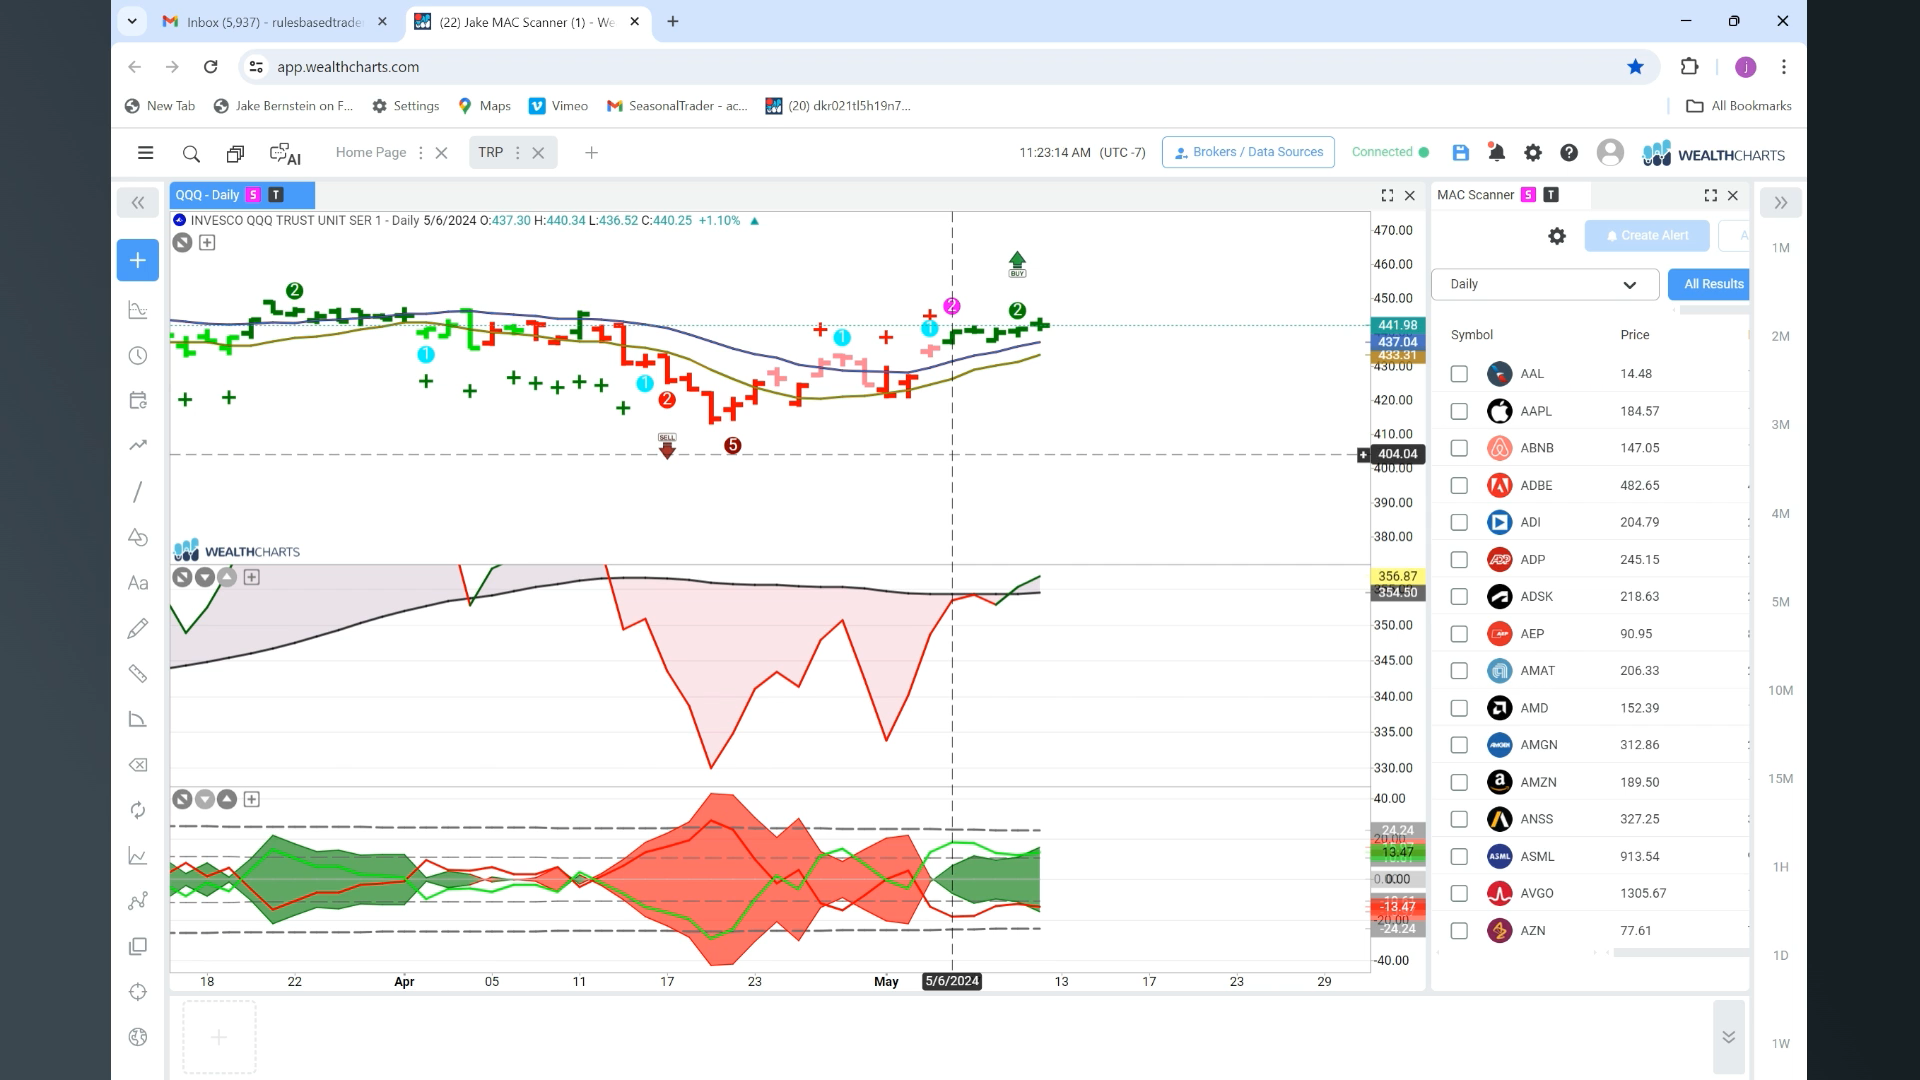Click the add widget placeholder at bottom
Image resolution: width=1920 pixels, height=1080 pixels.
pos(219,1037)
